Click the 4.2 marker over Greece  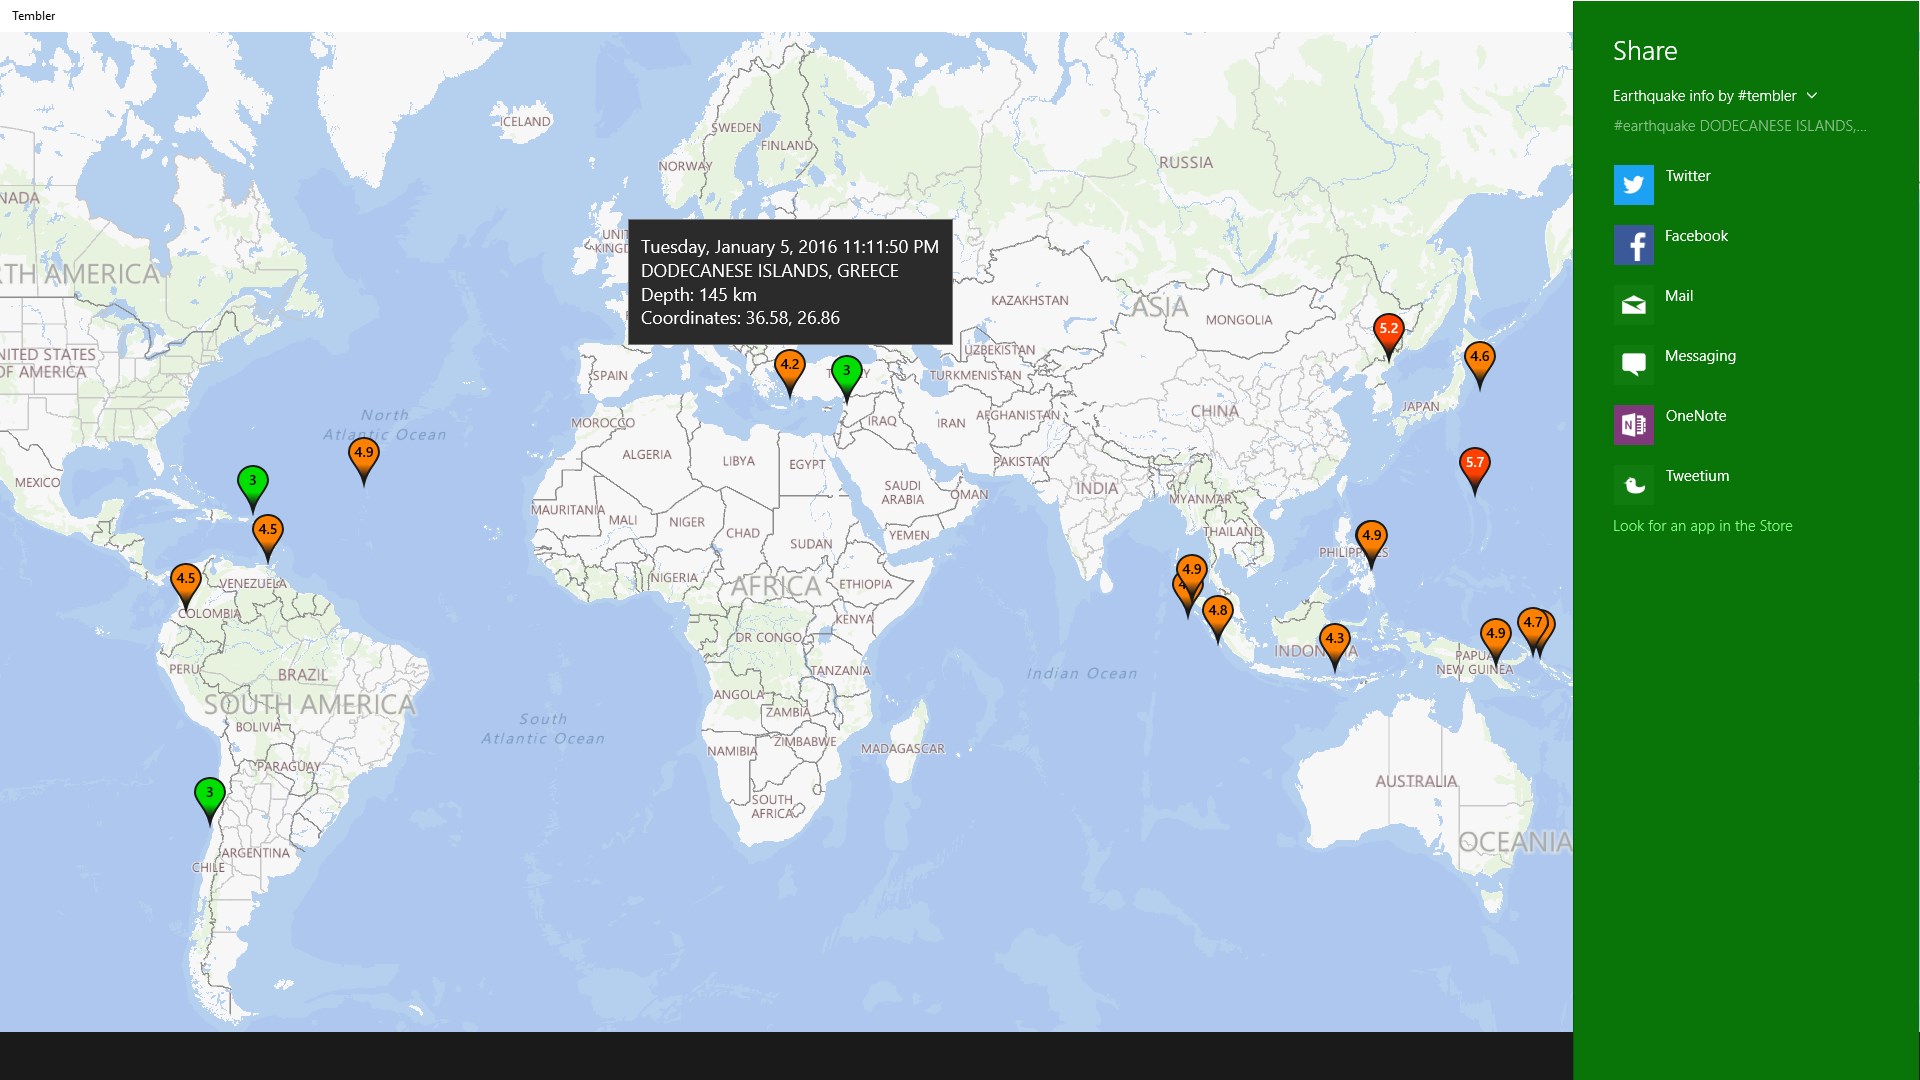click(789, 366)
